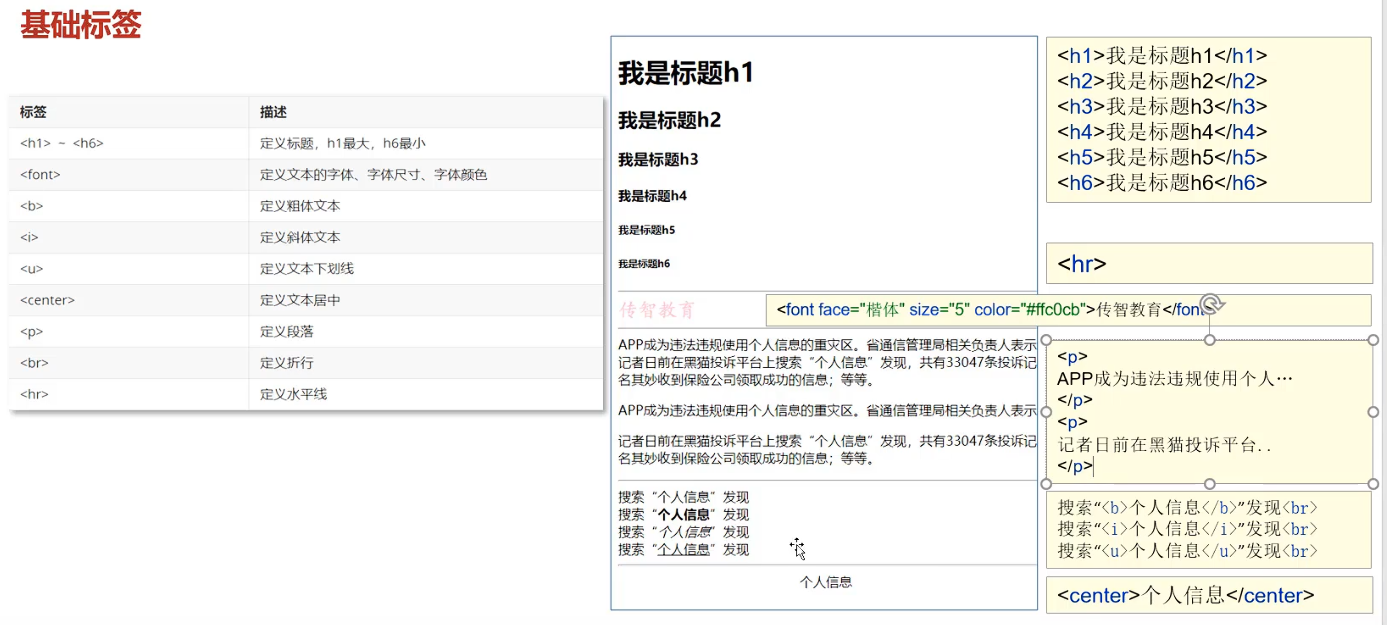
Task: Select the <br> tag table cell
Action: 129,362
